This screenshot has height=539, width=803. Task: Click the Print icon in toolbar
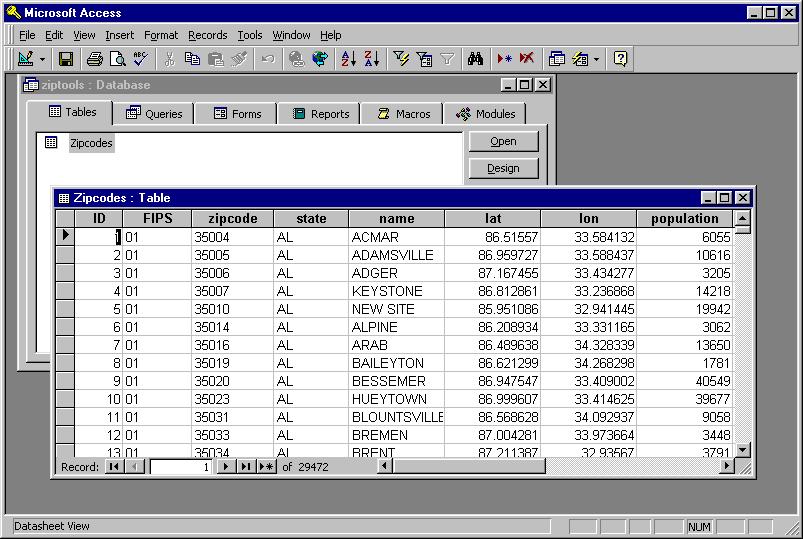(94, 59)
